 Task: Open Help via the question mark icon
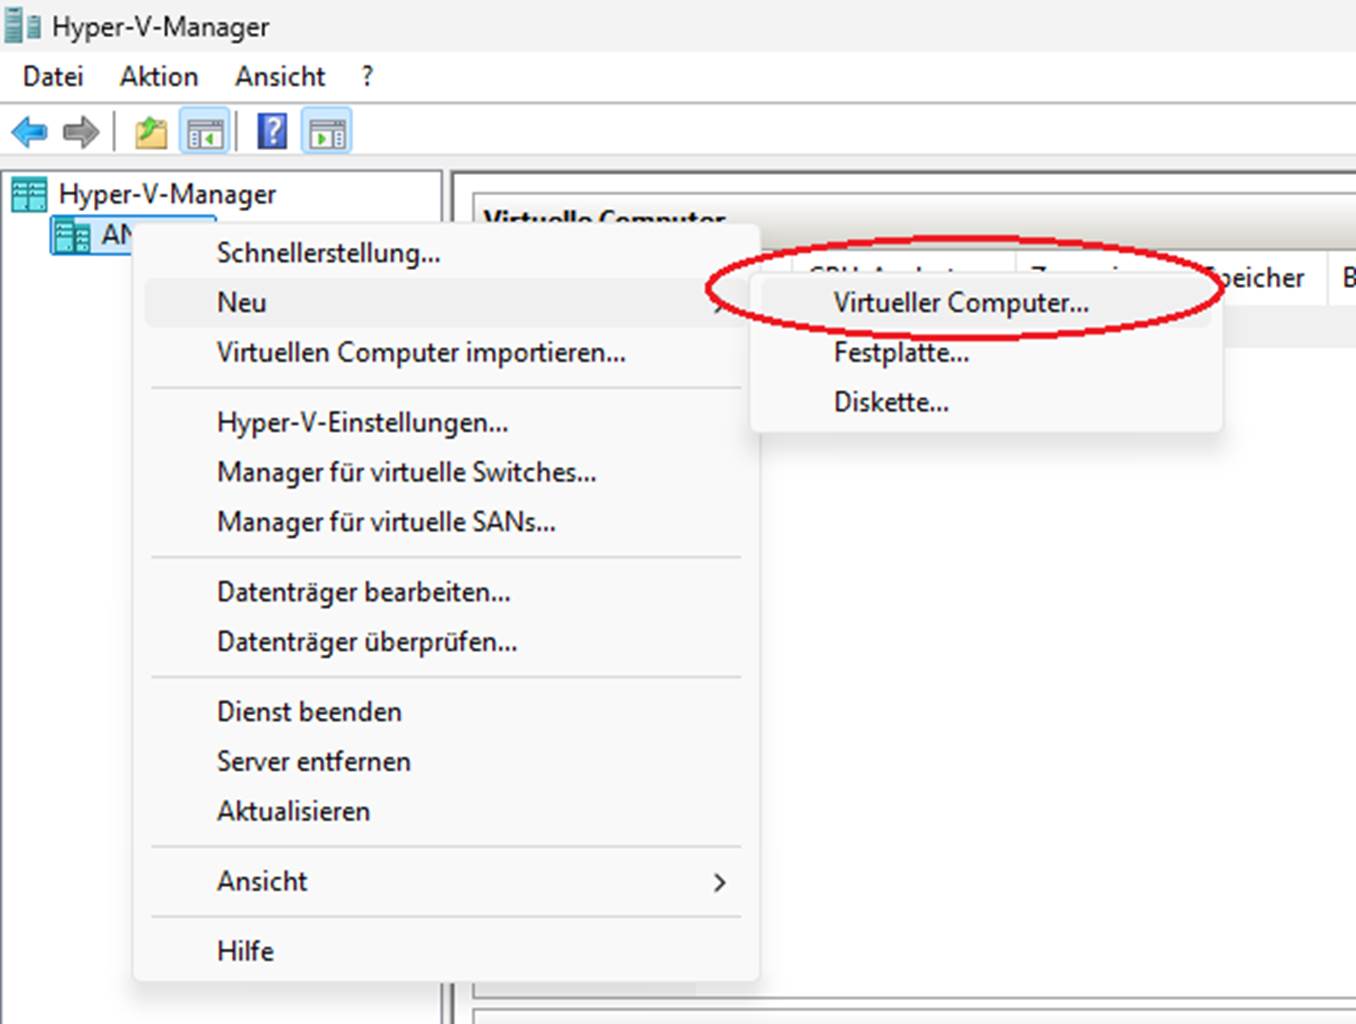(272, 131)
